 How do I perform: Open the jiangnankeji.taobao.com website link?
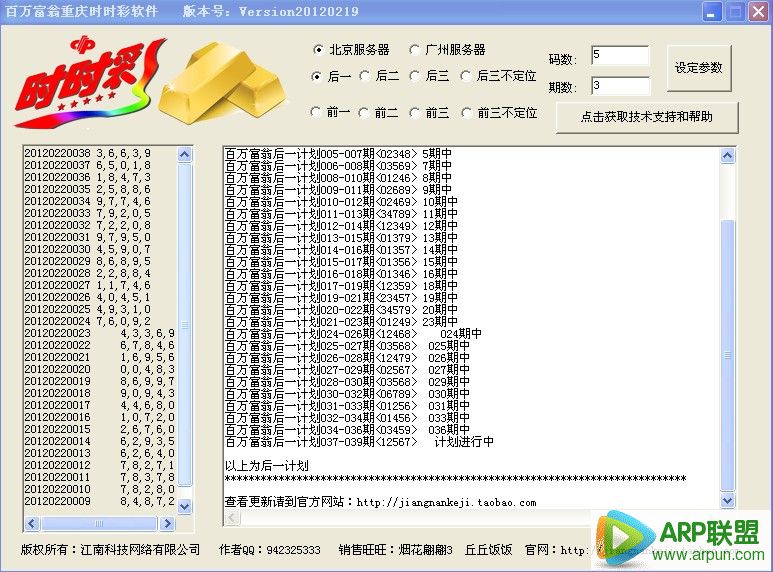446,502
